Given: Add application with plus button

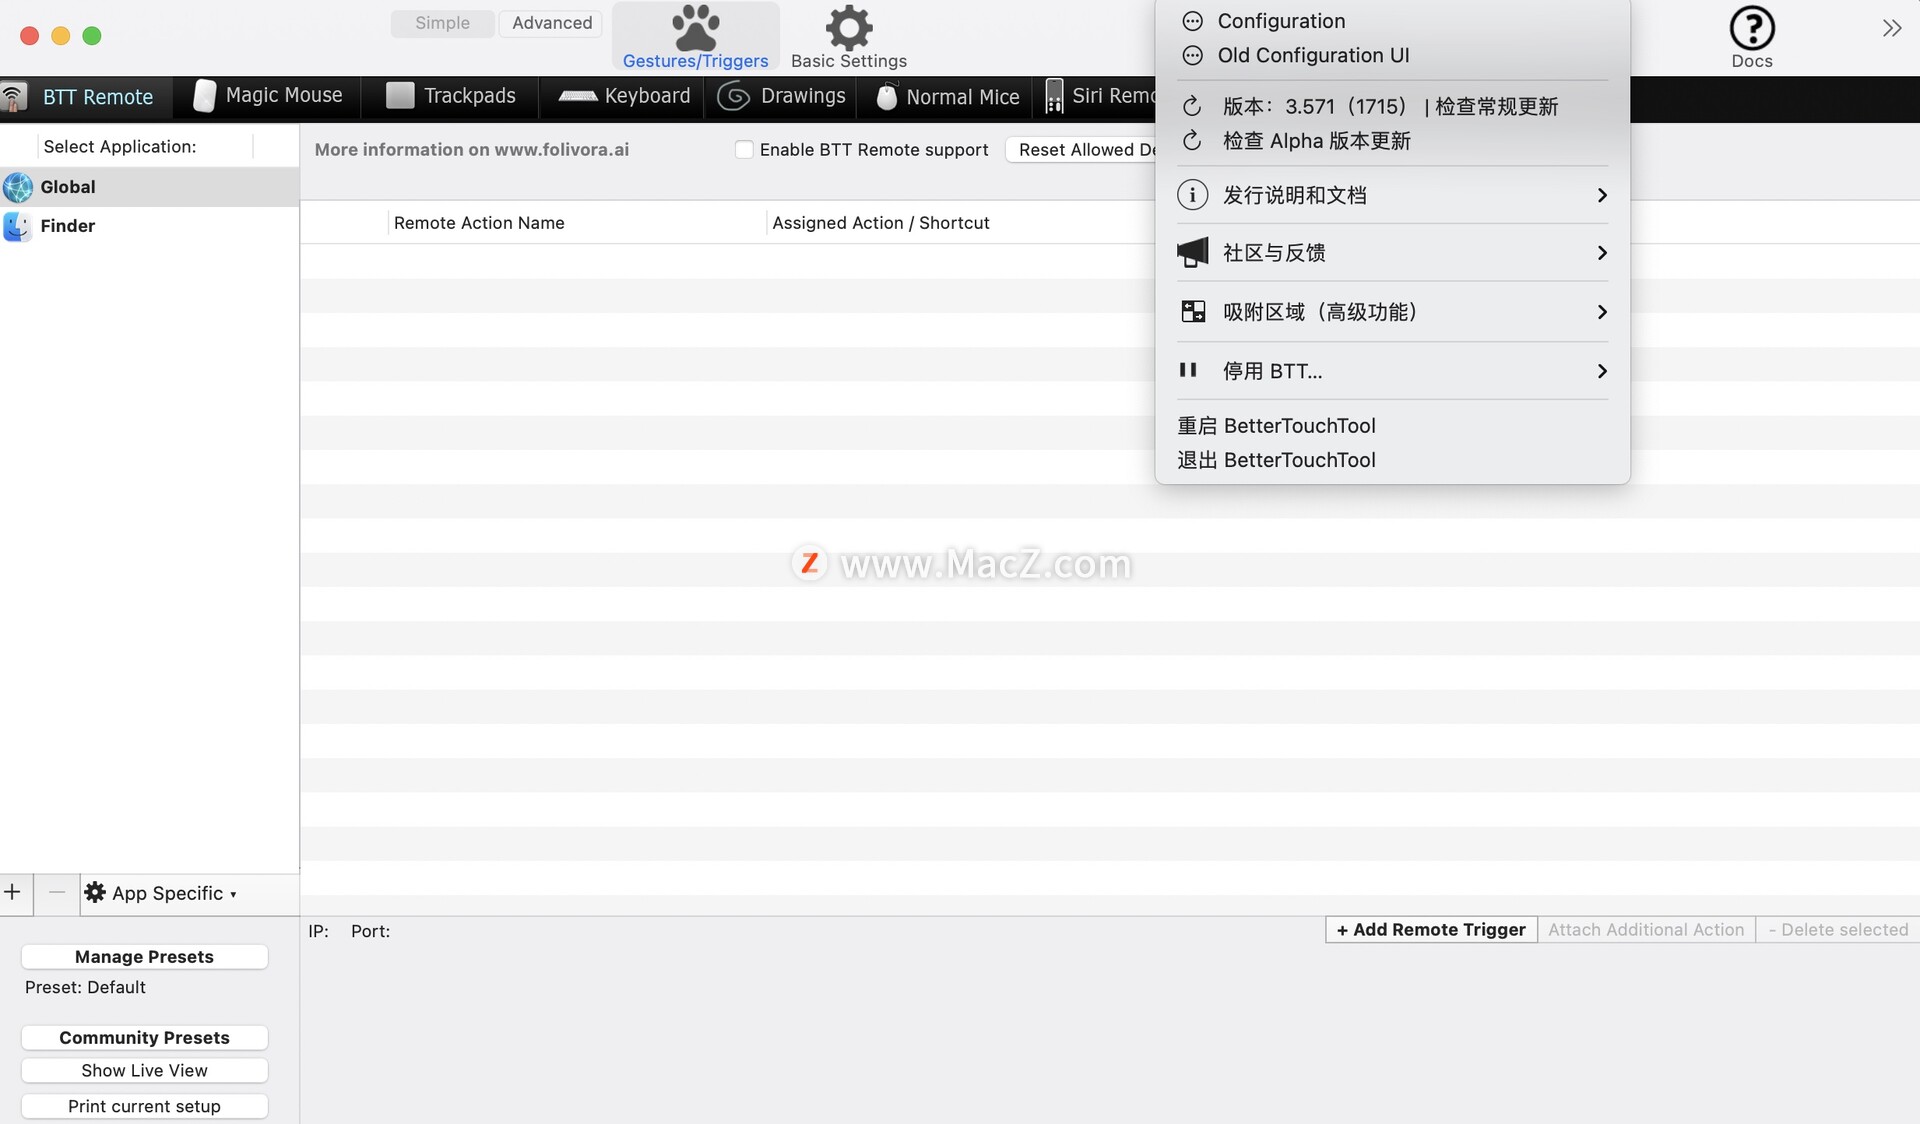Looking at the screenshot, I should pos(13,892).
